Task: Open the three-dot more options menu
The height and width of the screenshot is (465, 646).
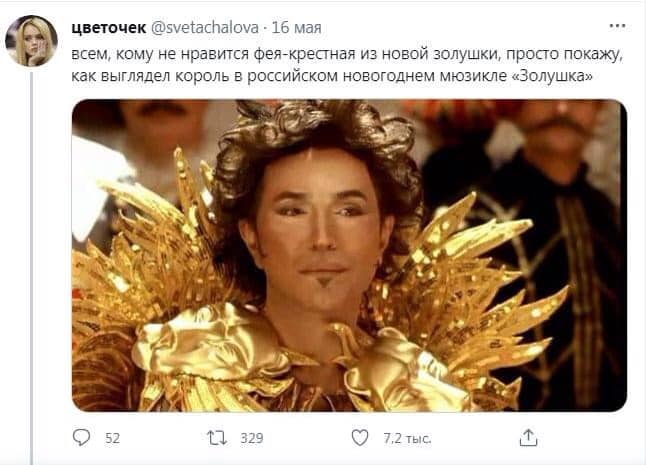Action: coord(617,26)
